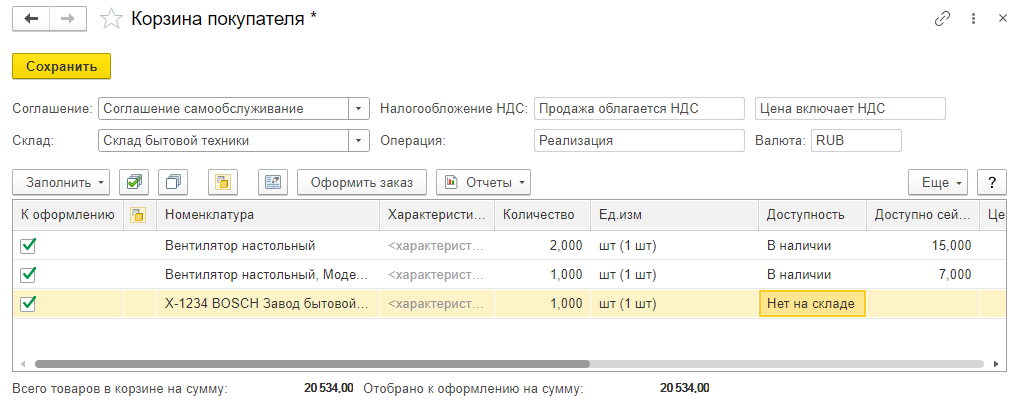
Task: Open the Еще menu
Action: [938, 182]
